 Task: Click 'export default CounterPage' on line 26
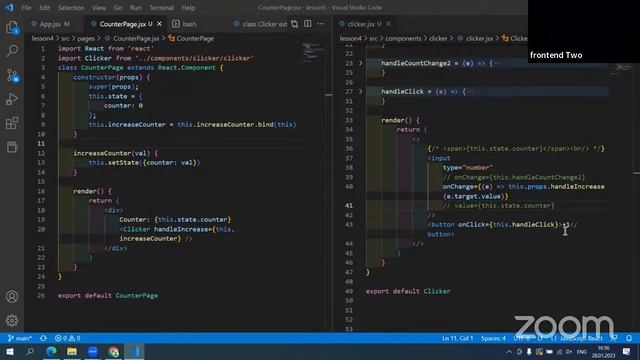(108, 296)
